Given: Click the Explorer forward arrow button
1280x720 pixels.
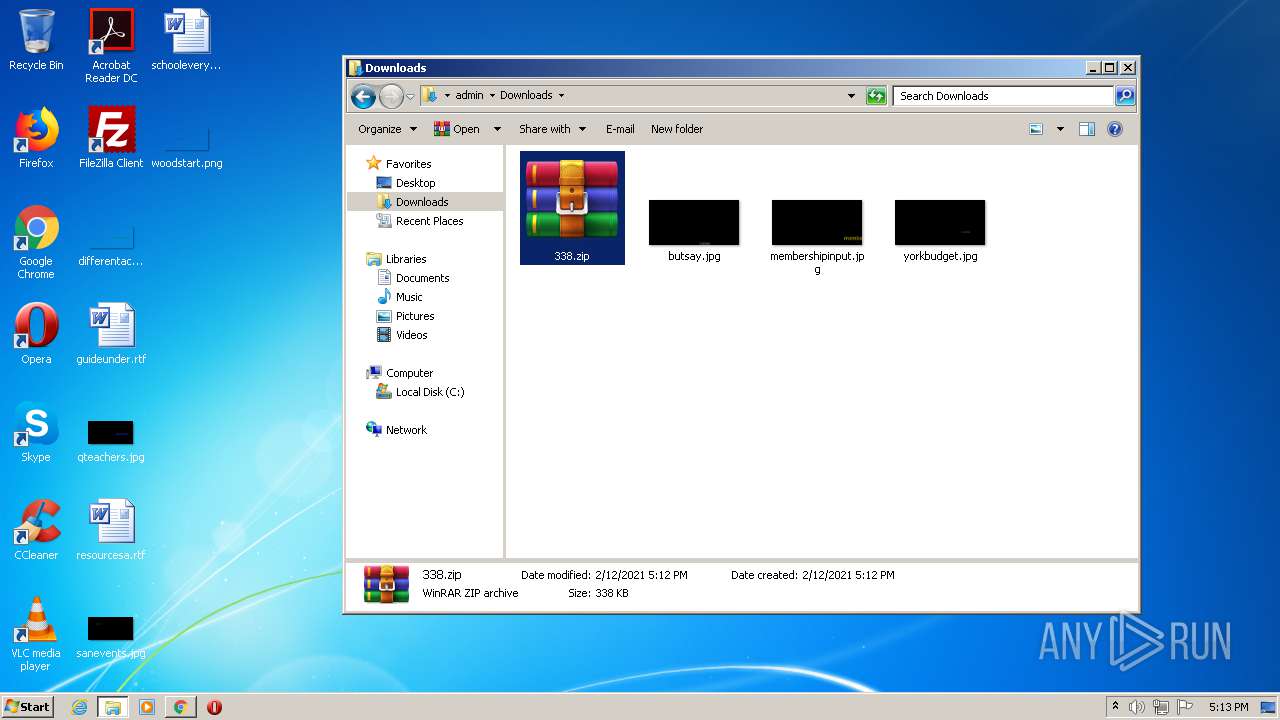Looking at the screenshot, I should [x=391, y=96].
